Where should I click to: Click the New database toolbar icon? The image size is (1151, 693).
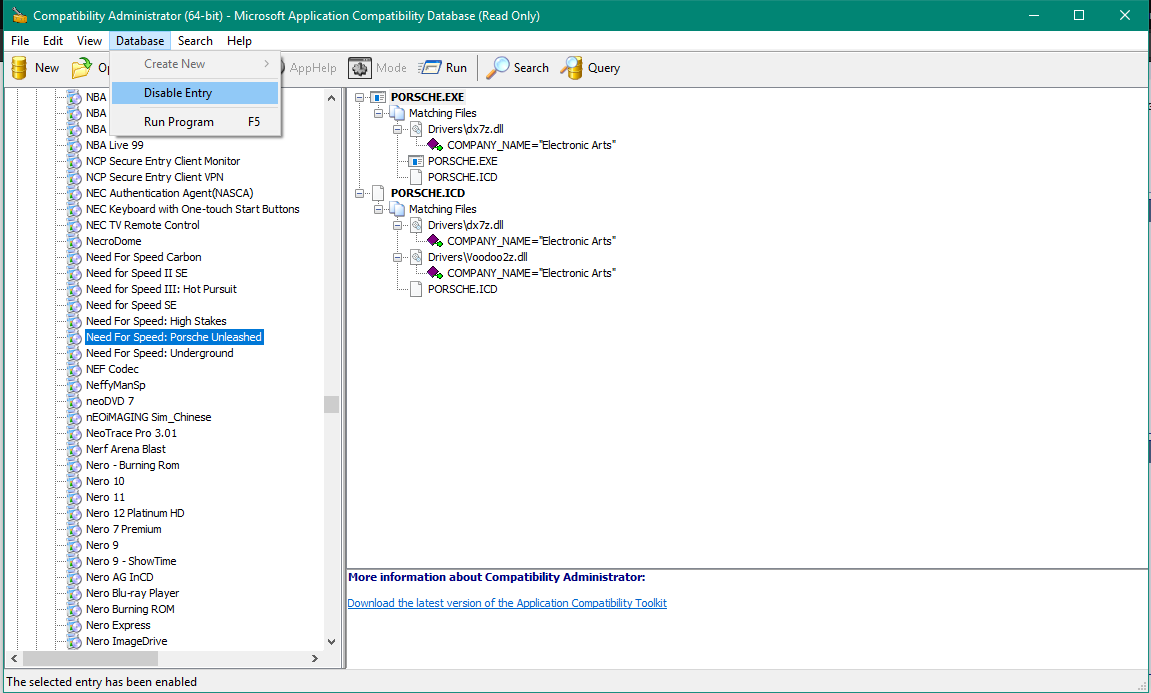tap(20, 68)
